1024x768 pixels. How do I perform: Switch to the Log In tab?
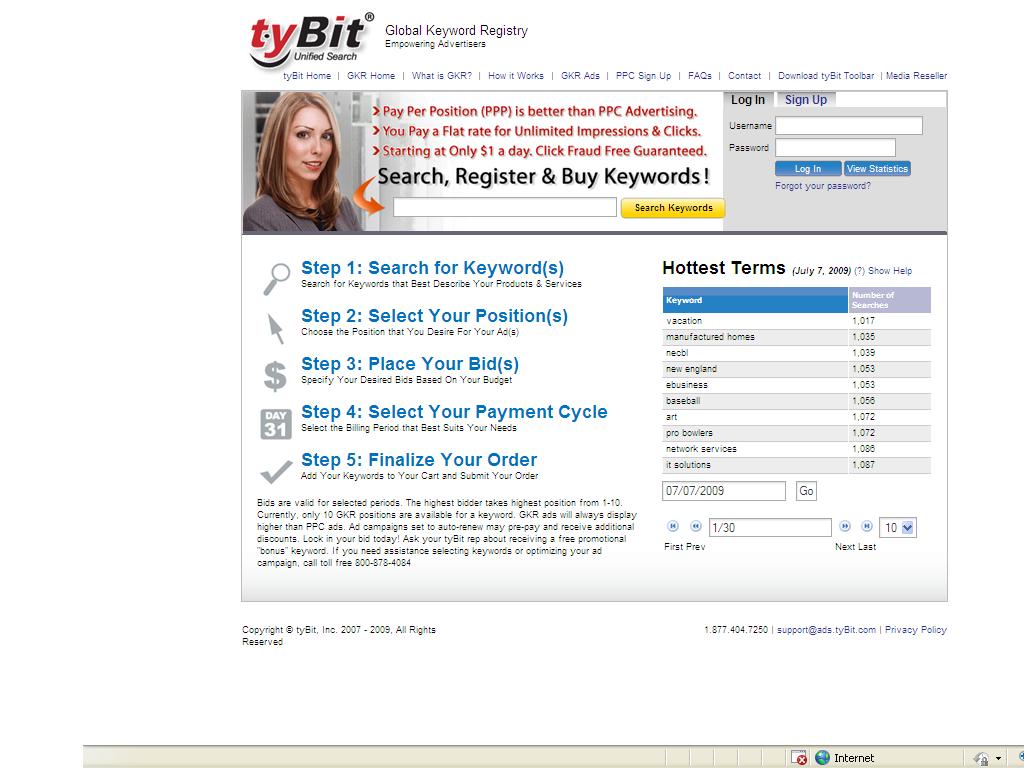[x=748, y=100]
